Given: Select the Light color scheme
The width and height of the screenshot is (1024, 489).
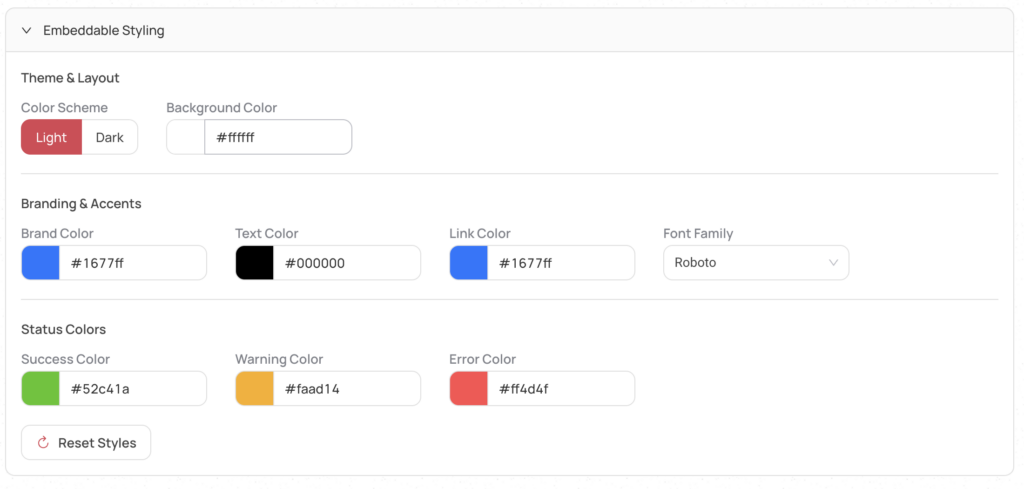Looking at the screenshot, I should click(52, 137).
